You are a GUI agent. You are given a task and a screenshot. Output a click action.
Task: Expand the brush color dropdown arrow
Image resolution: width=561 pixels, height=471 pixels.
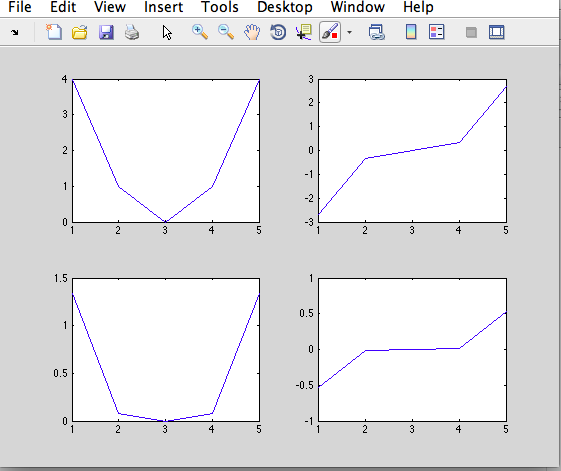(x=350, y=33)
